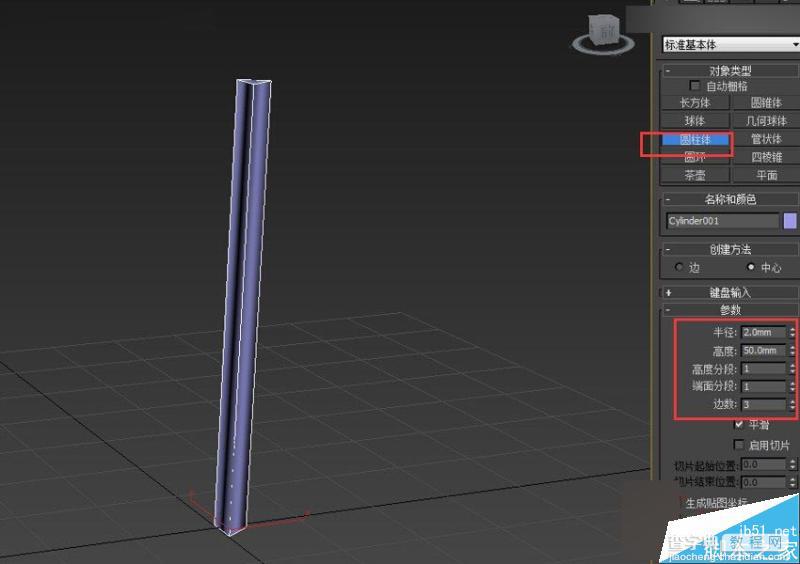The image size is (800, 564).
Task: Collapse the 创建方法 rollout
Action: point(668,250)
